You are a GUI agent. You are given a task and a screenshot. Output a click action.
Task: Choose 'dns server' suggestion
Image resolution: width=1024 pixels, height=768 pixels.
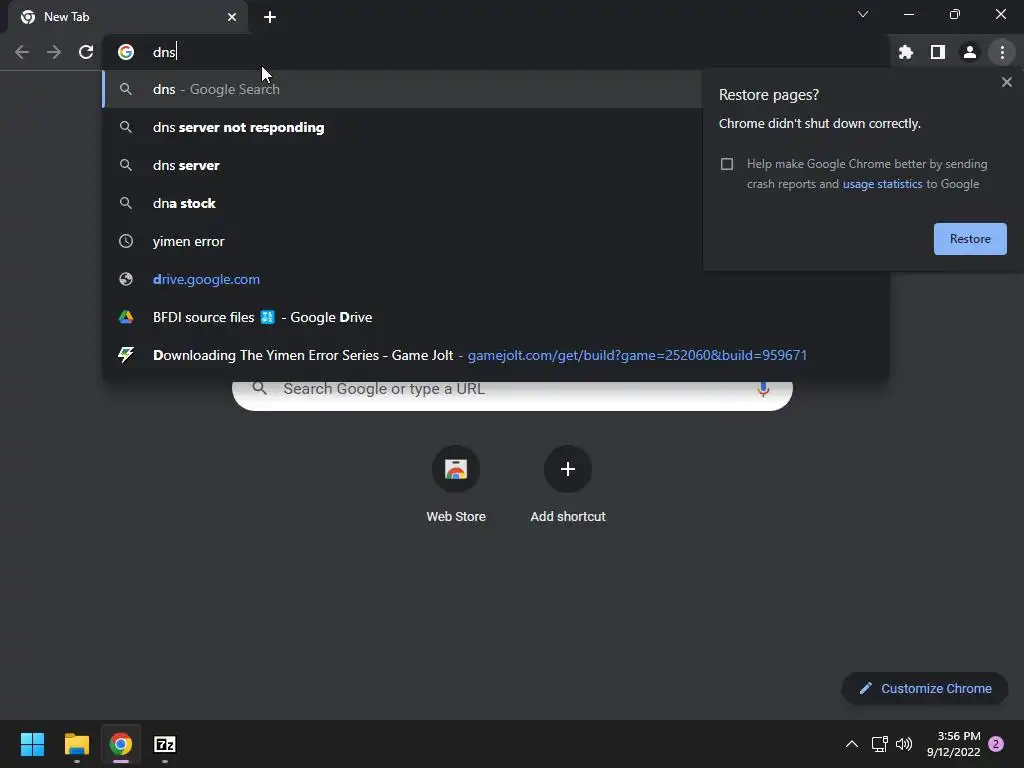[x=402, y=165]
